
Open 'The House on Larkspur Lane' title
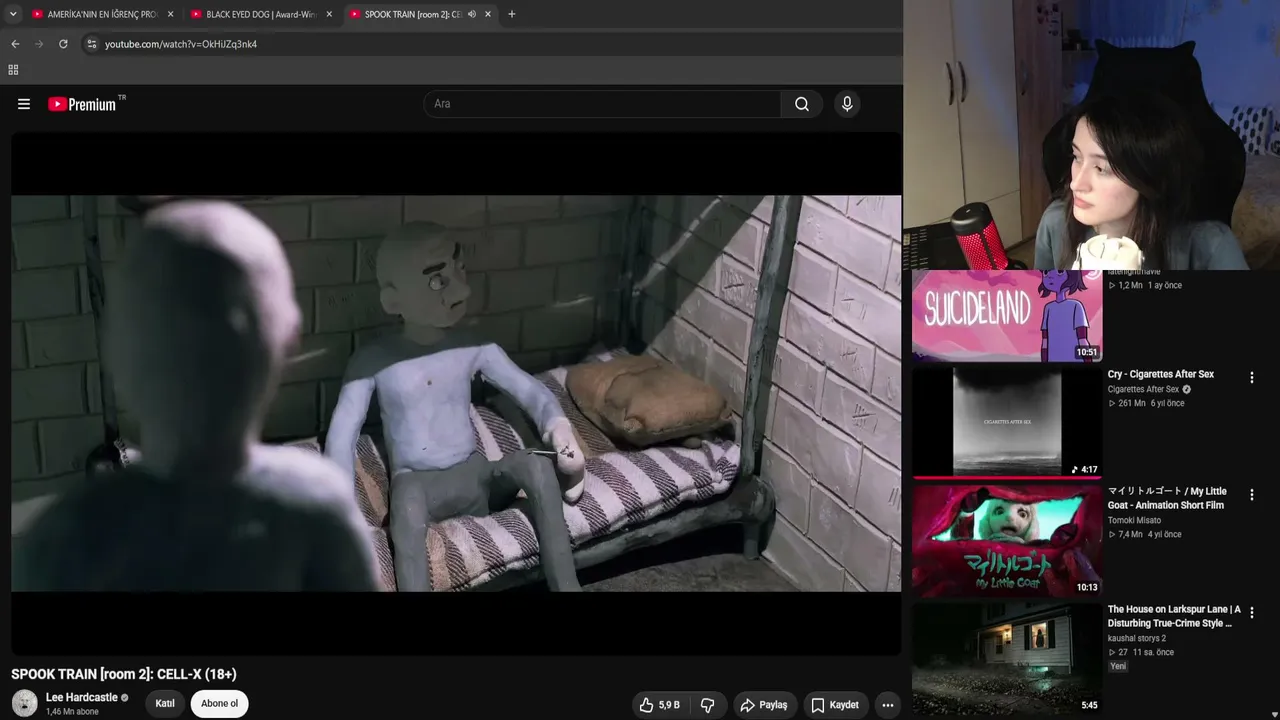(1174, 616)
